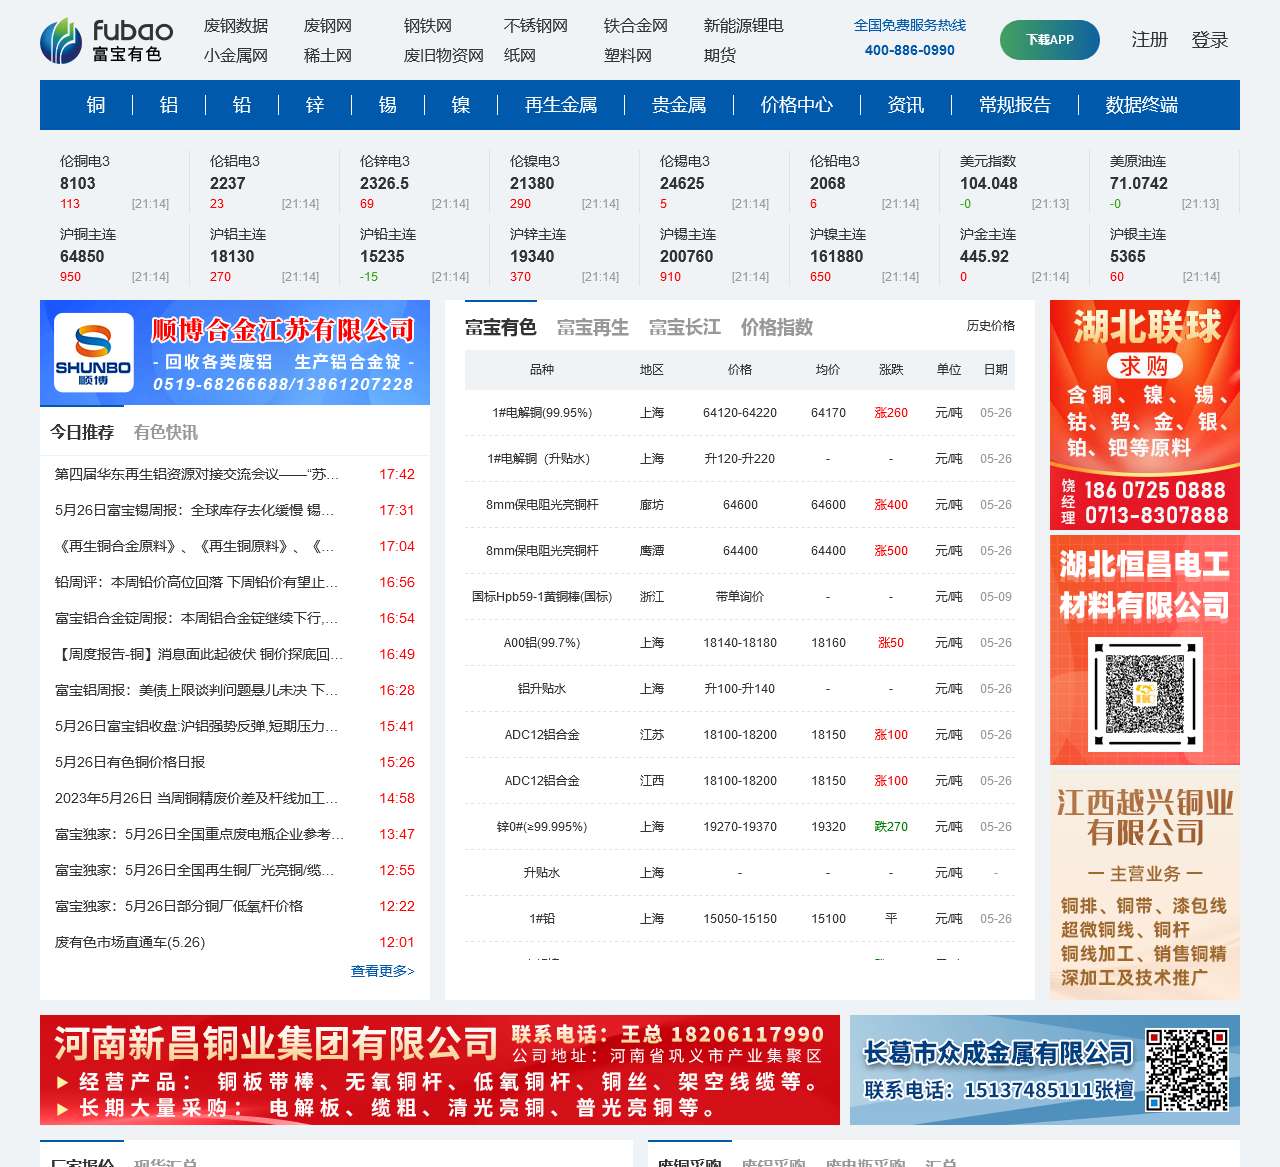This screenshot has height=1167, width=1280.
Task: Click the 美原油连 quote 71.0742
Action: (x=1164, y=182)
